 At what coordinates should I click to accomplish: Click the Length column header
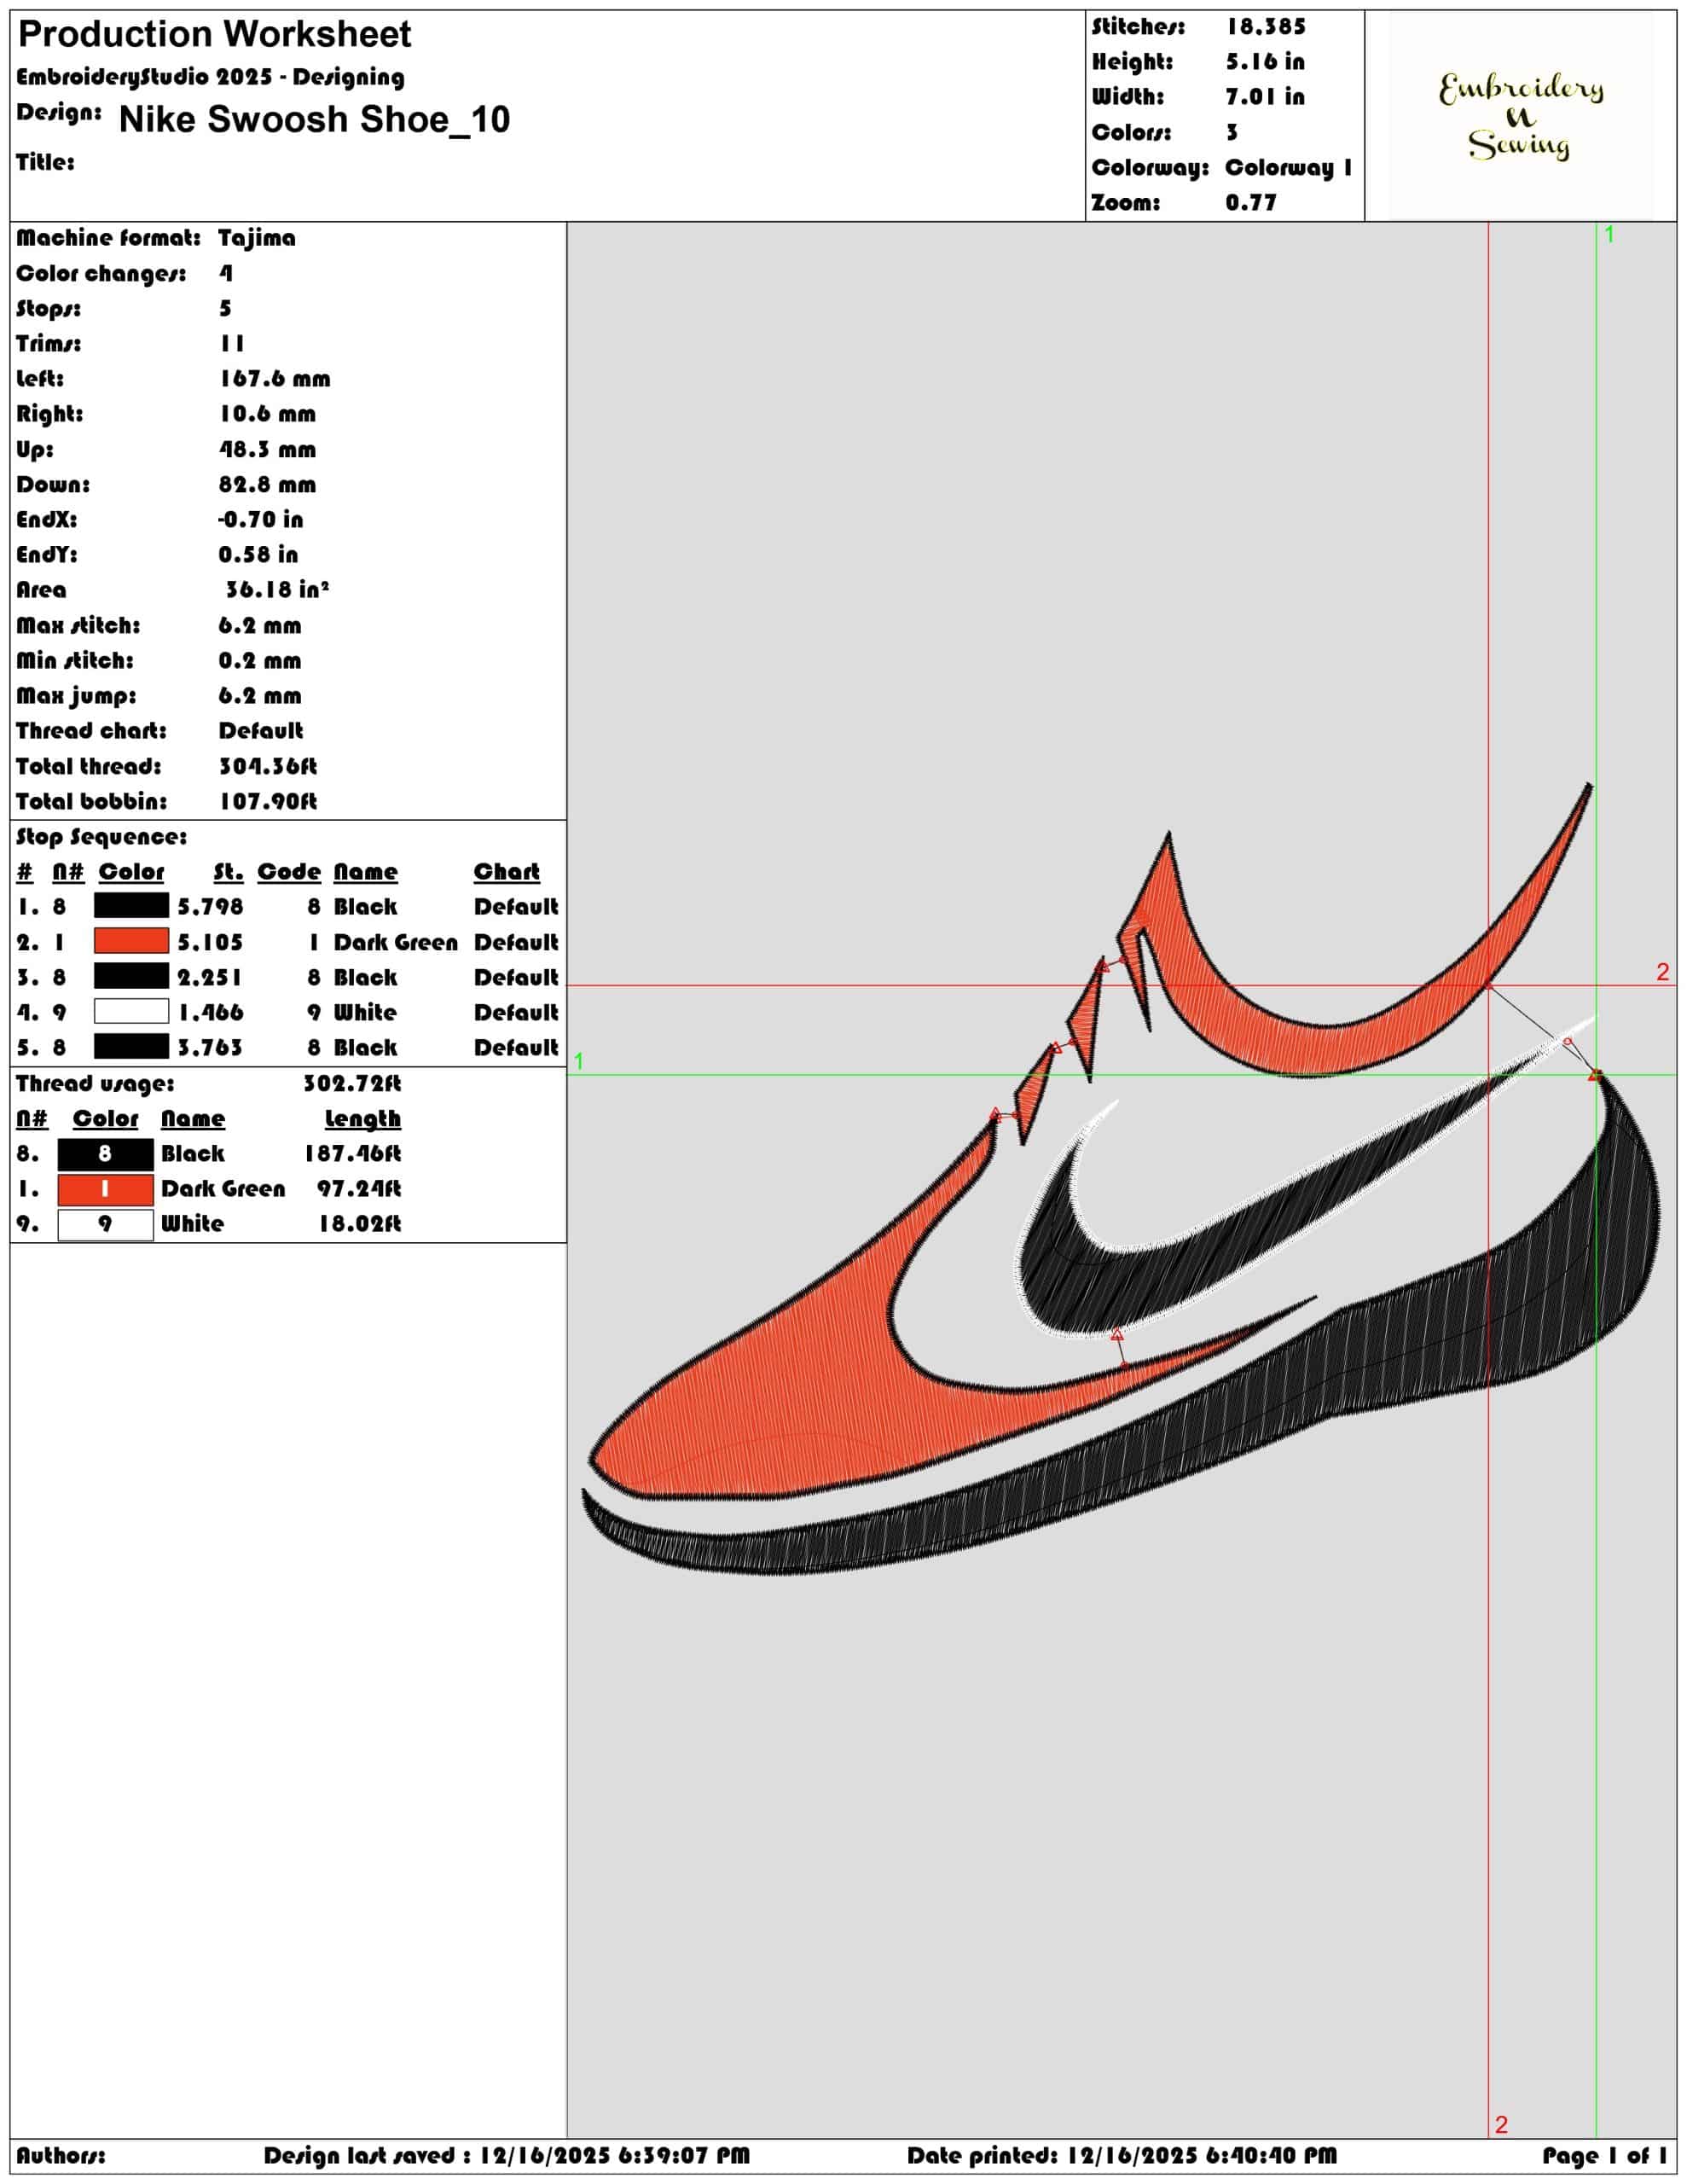coord(362,1119)
